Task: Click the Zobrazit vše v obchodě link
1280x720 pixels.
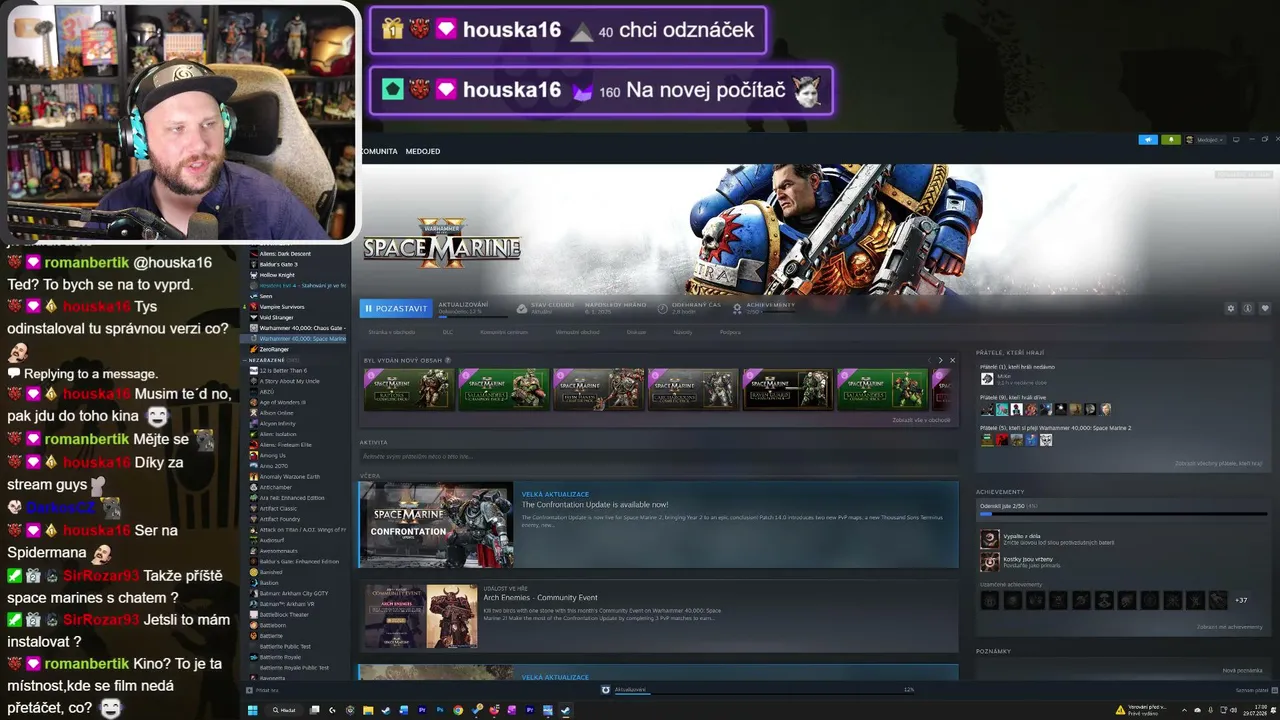Action: click(921, 420)
